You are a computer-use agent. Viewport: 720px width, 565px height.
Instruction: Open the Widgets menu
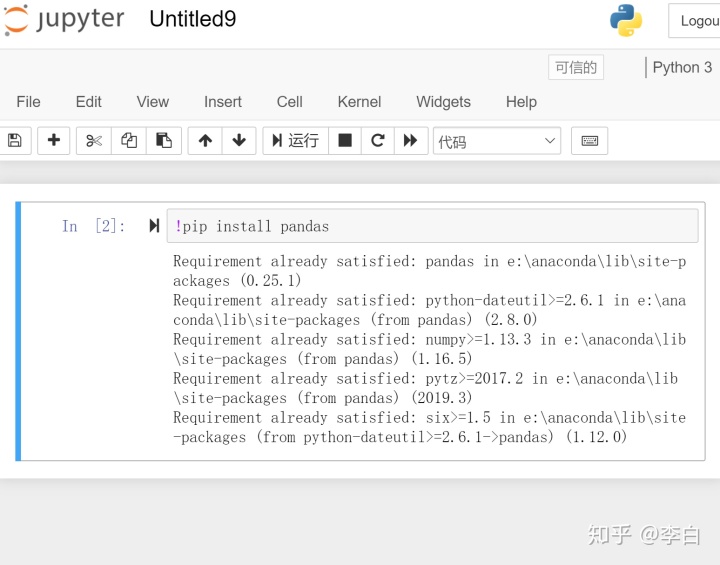[x=444, y=102]
